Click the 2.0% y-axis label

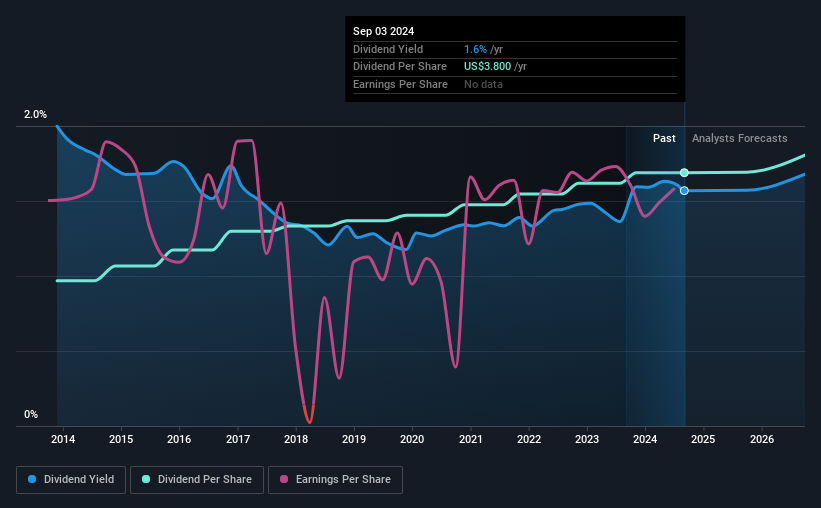click(35, 114)
